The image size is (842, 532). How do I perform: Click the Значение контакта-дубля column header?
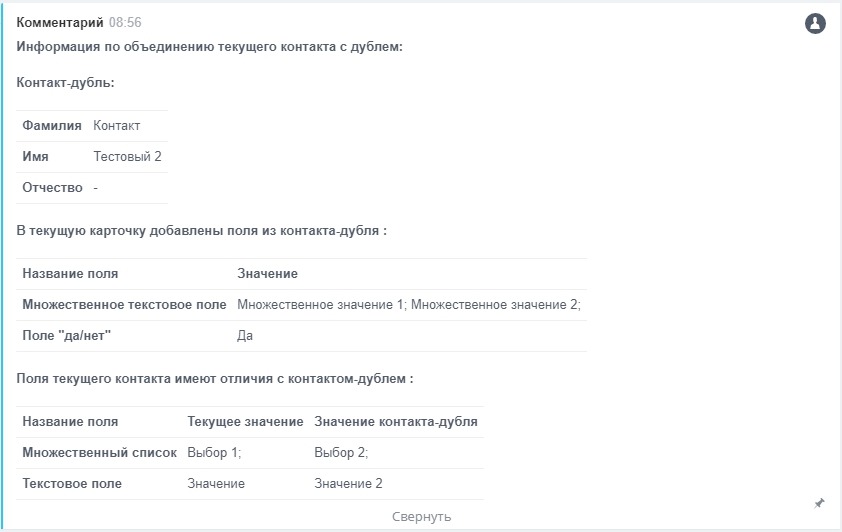coord(395,422)
